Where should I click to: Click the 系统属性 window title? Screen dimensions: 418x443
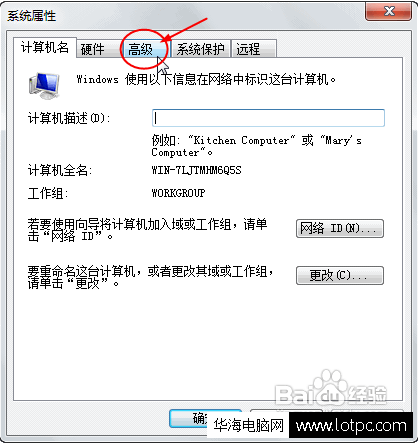pyautogui.click(x=32, y=16)
